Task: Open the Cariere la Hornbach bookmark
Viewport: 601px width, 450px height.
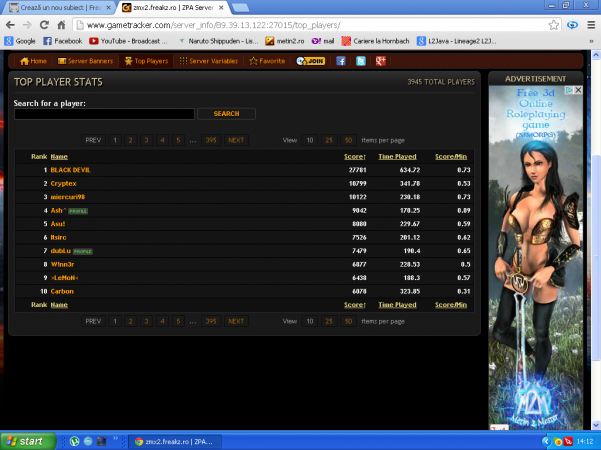Action: (375, 41)
